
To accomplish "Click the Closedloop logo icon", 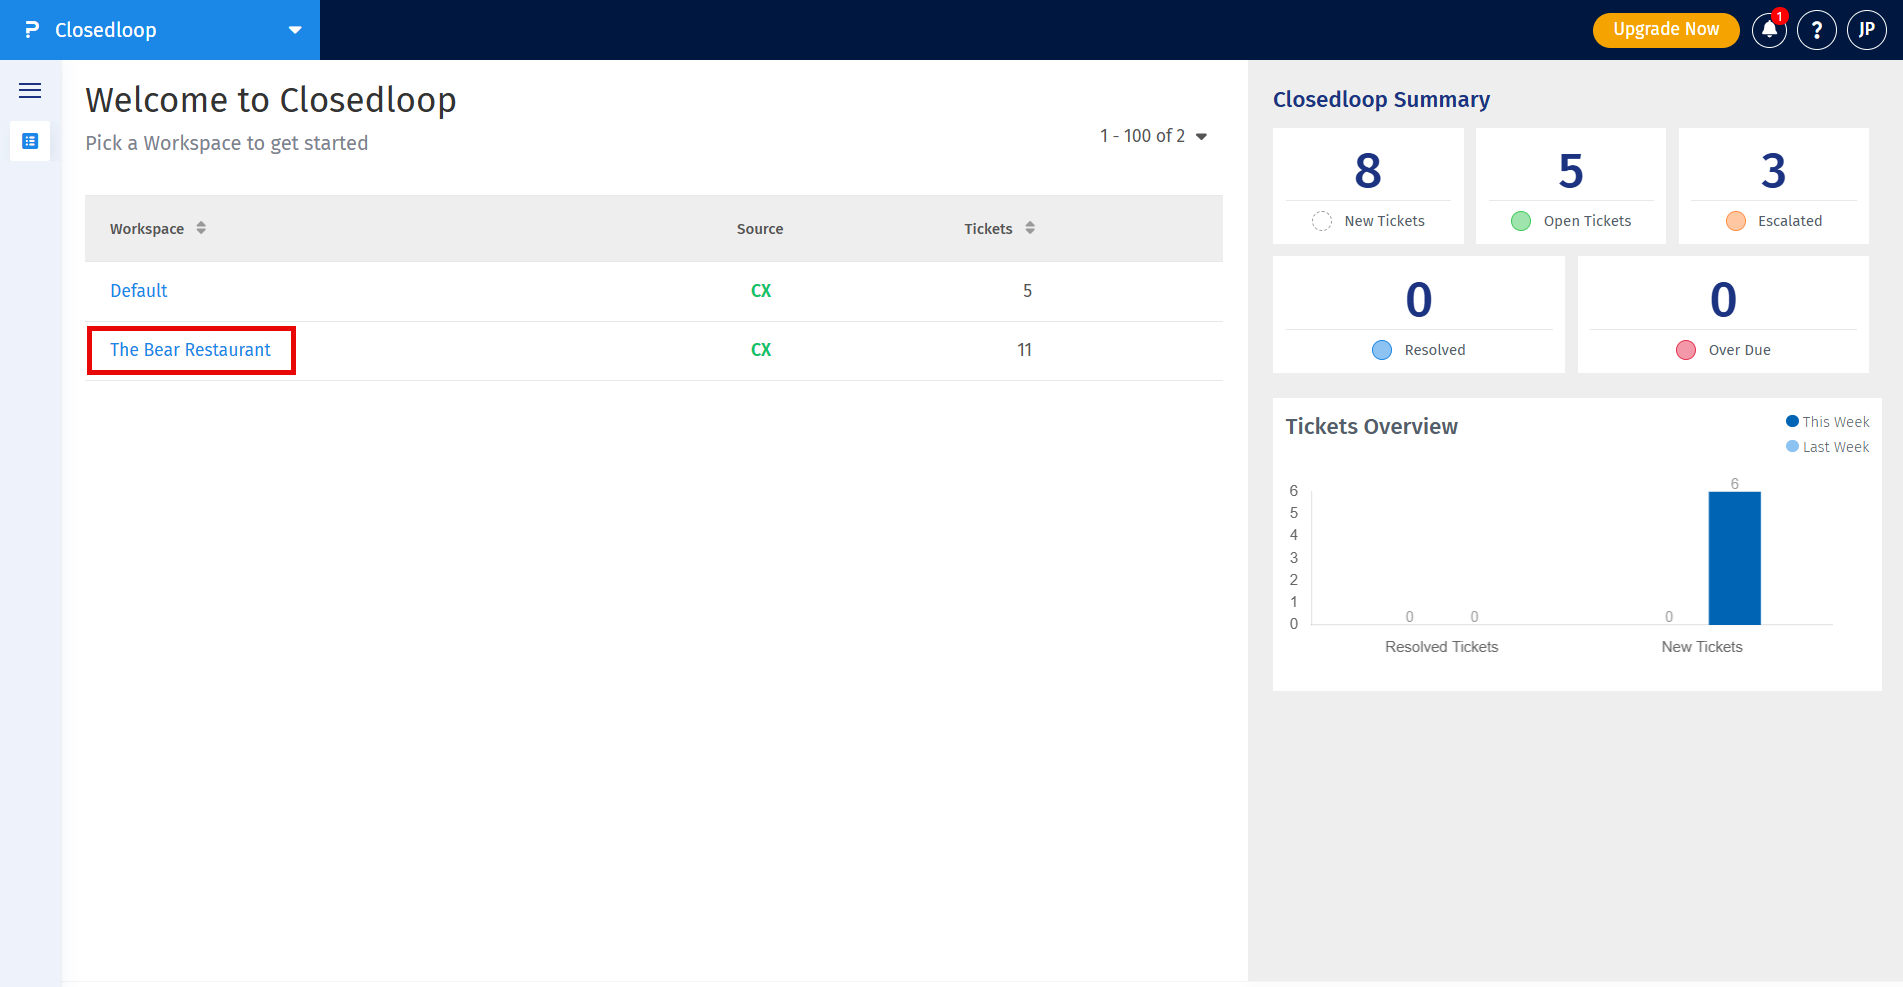I will (32, 30).
